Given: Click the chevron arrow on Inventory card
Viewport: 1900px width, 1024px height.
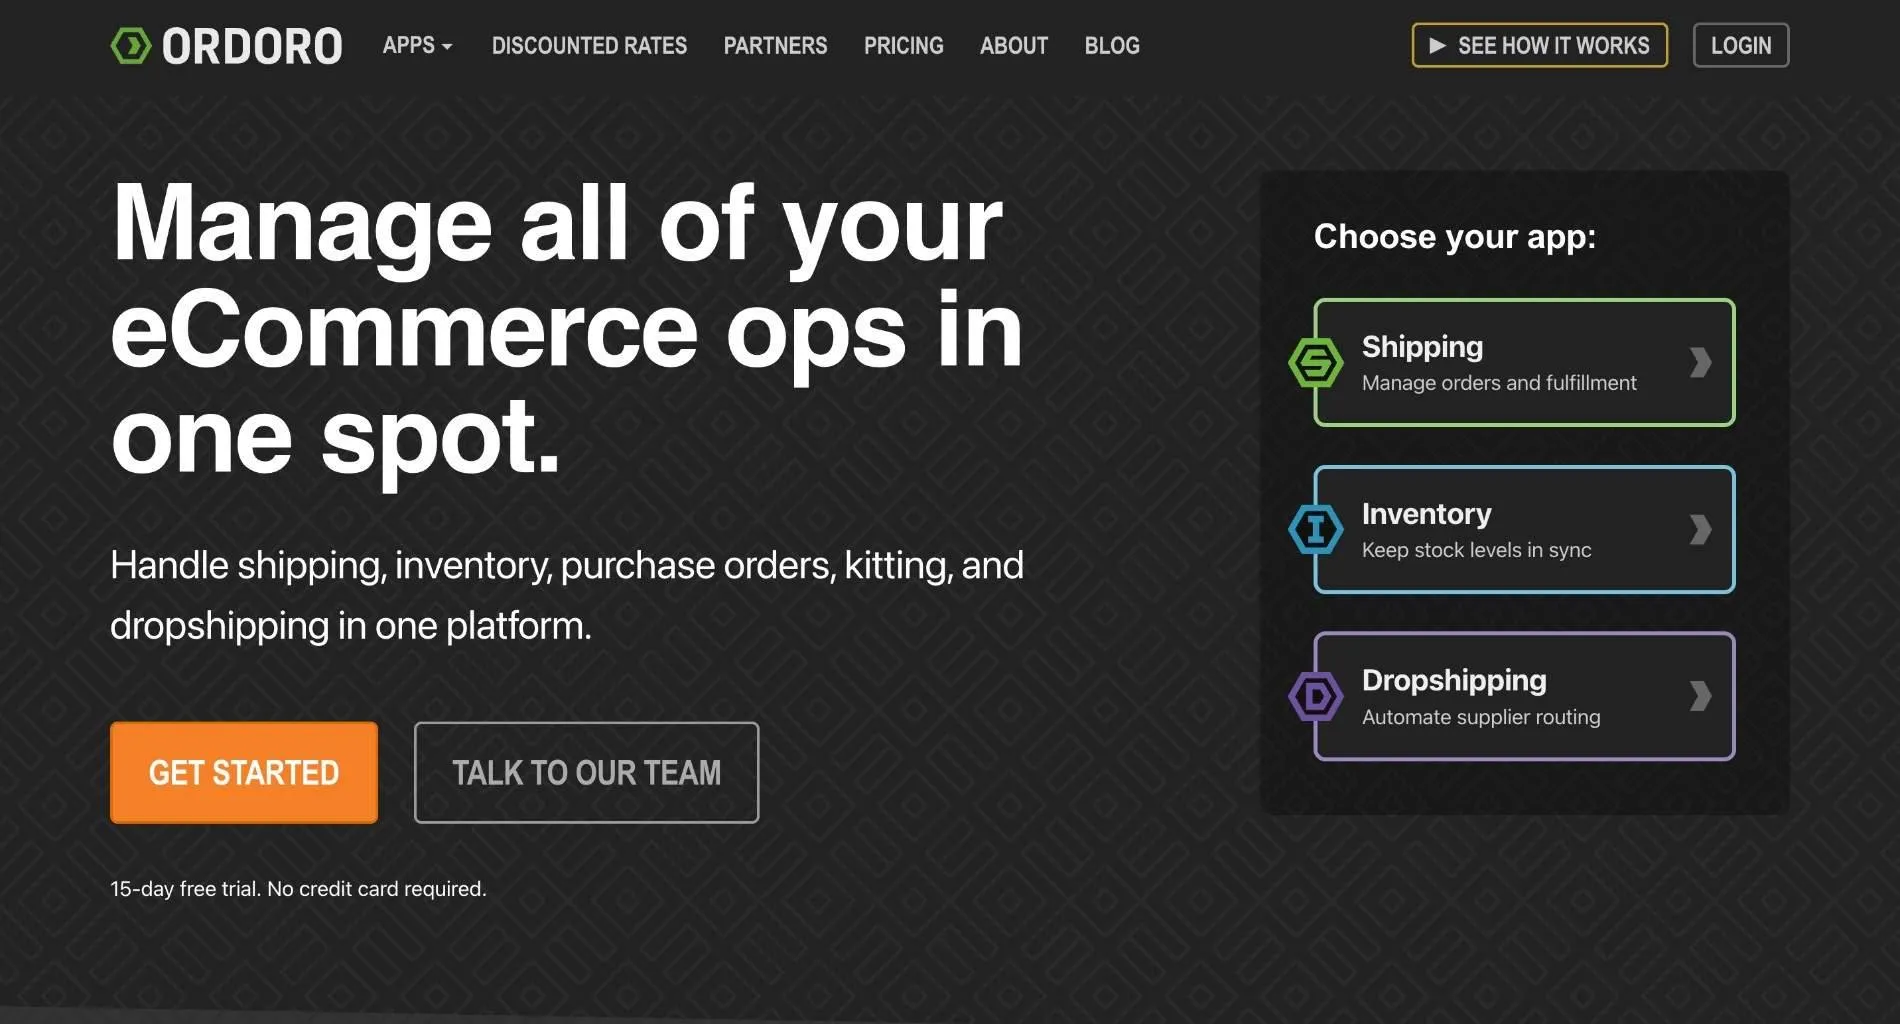Looking at the screenshot, I should (x=1700, y=529).
